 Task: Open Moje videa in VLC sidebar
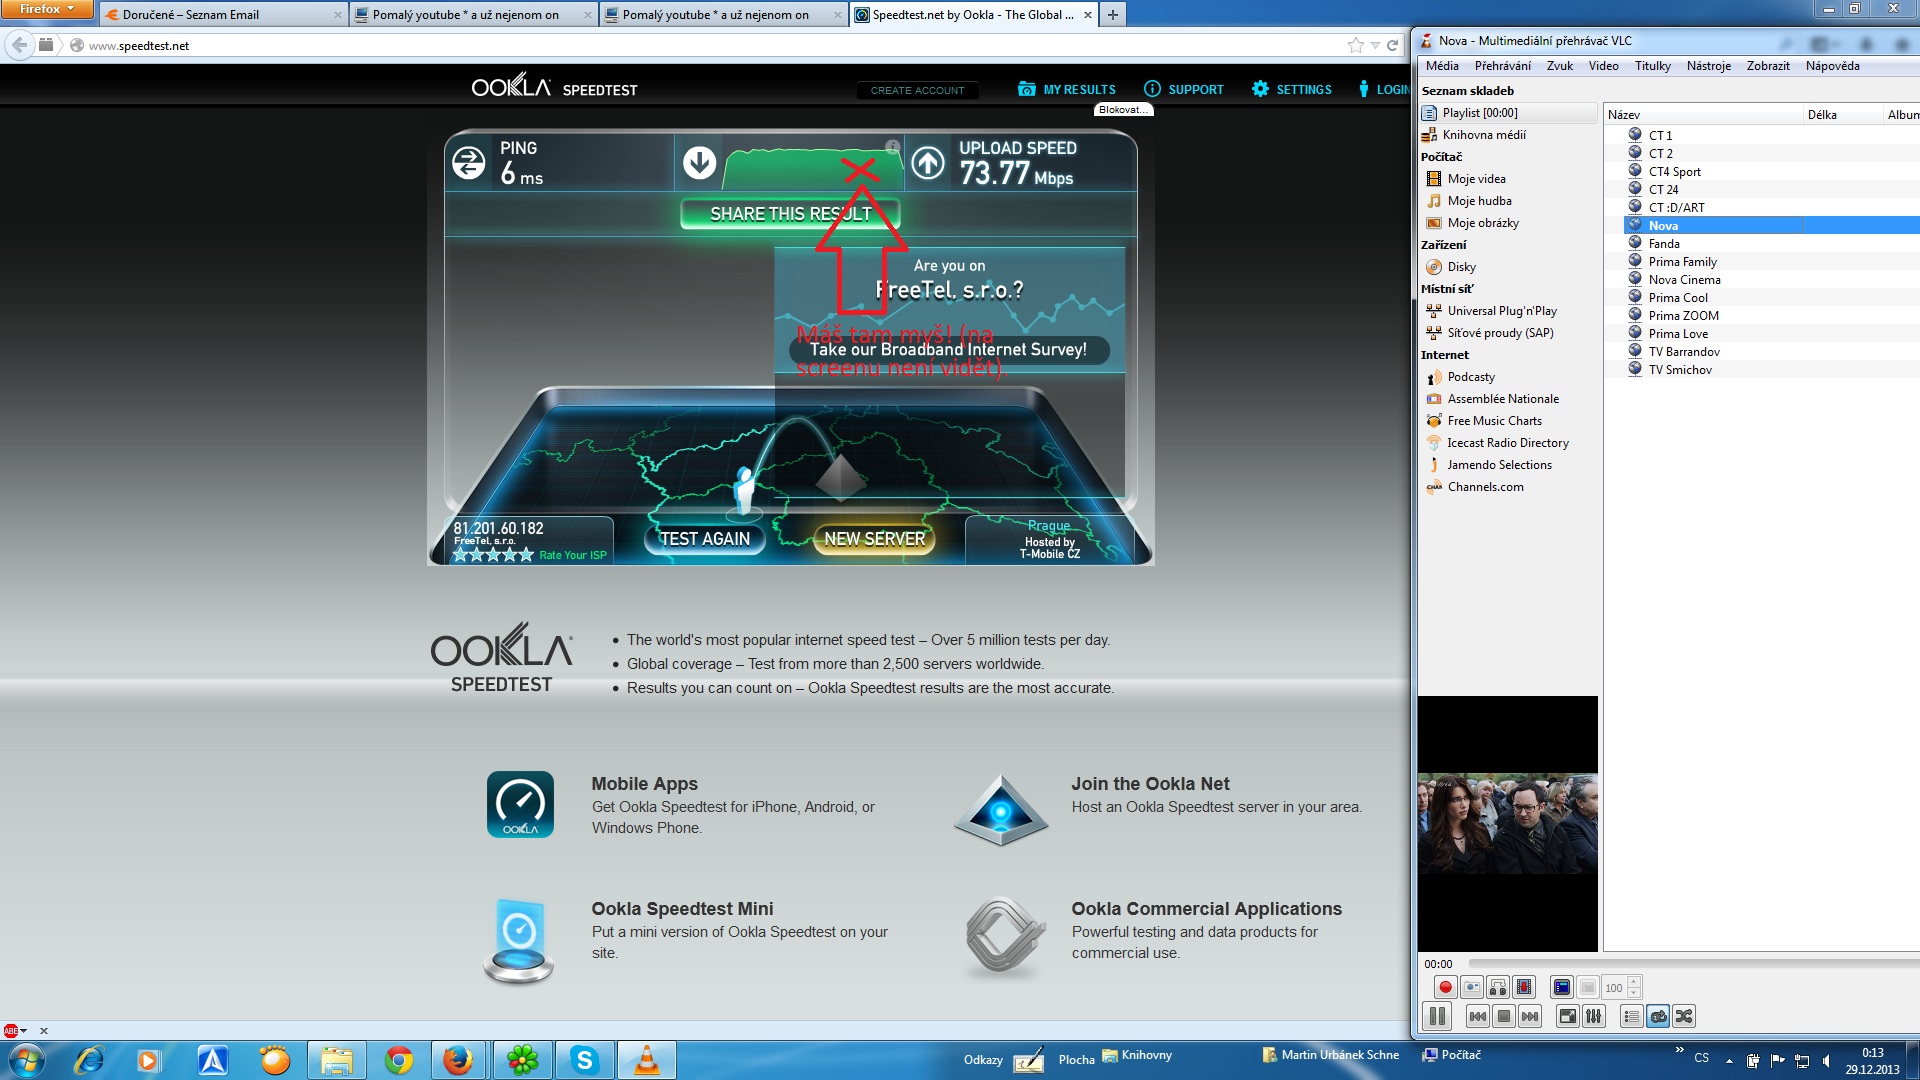pyautogui.click(x=1476, y=179)
